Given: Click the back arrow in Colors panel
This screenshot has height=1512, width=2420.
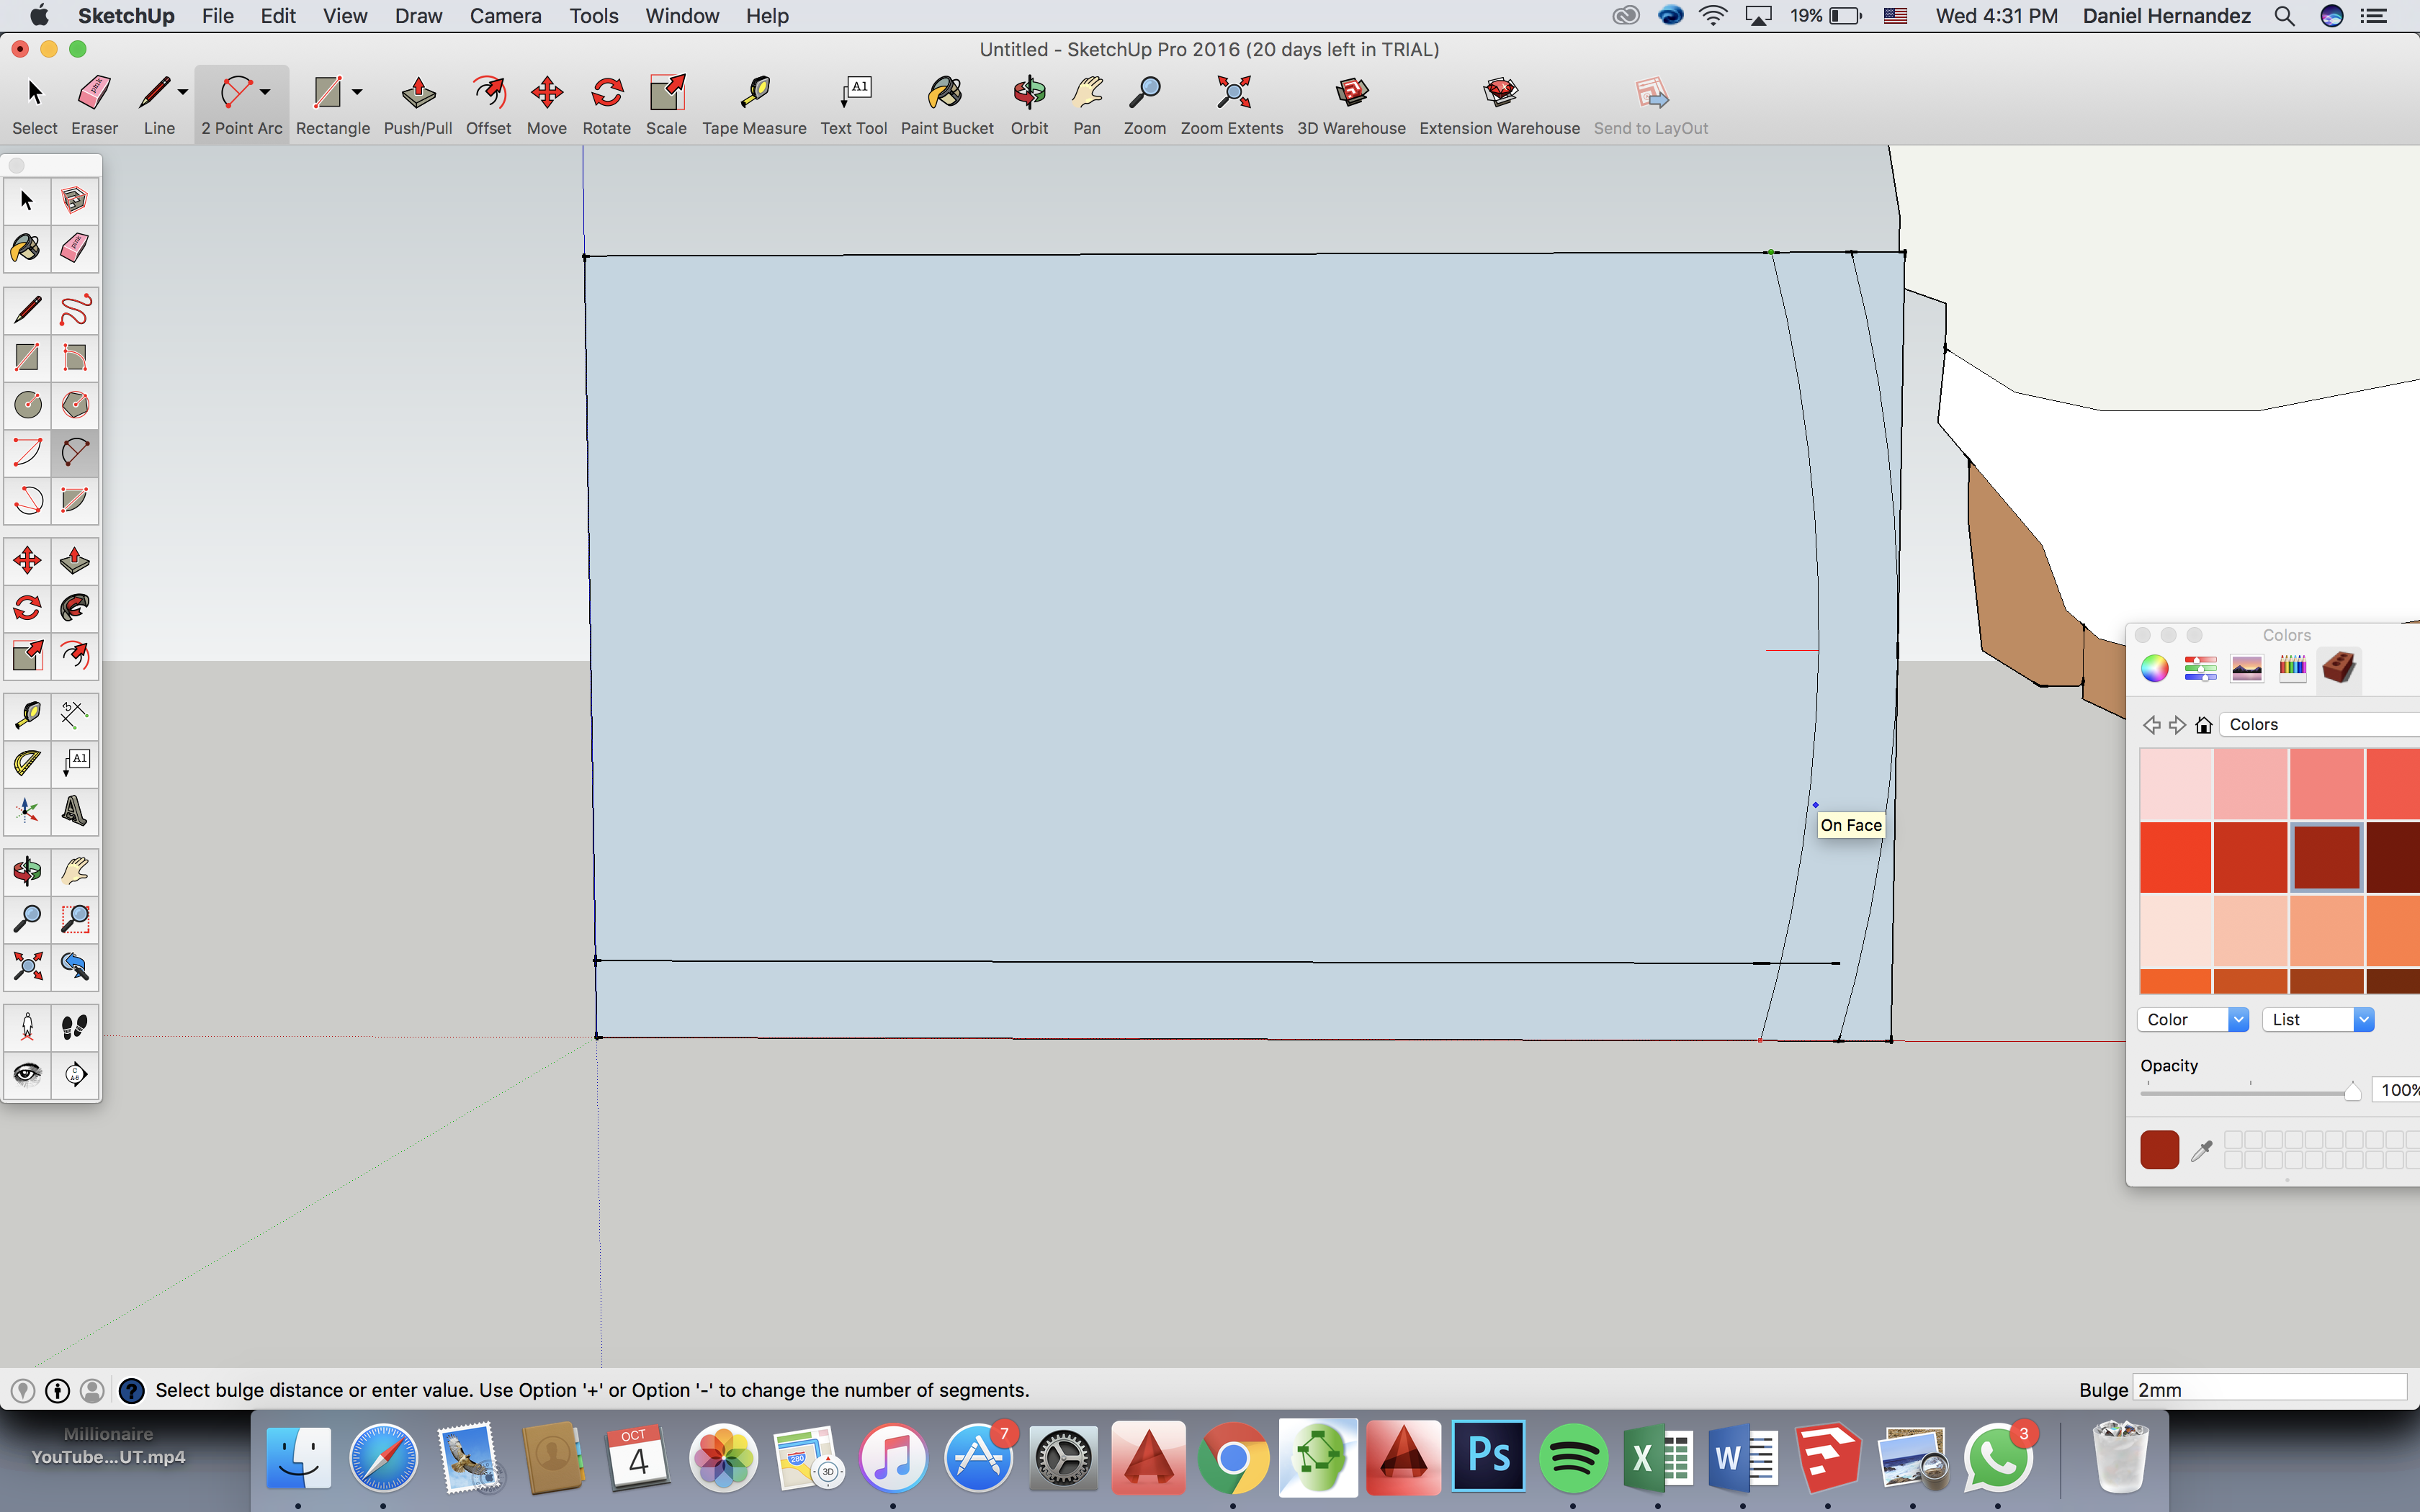Looking at the screenshot, I should coord(2152,725).
